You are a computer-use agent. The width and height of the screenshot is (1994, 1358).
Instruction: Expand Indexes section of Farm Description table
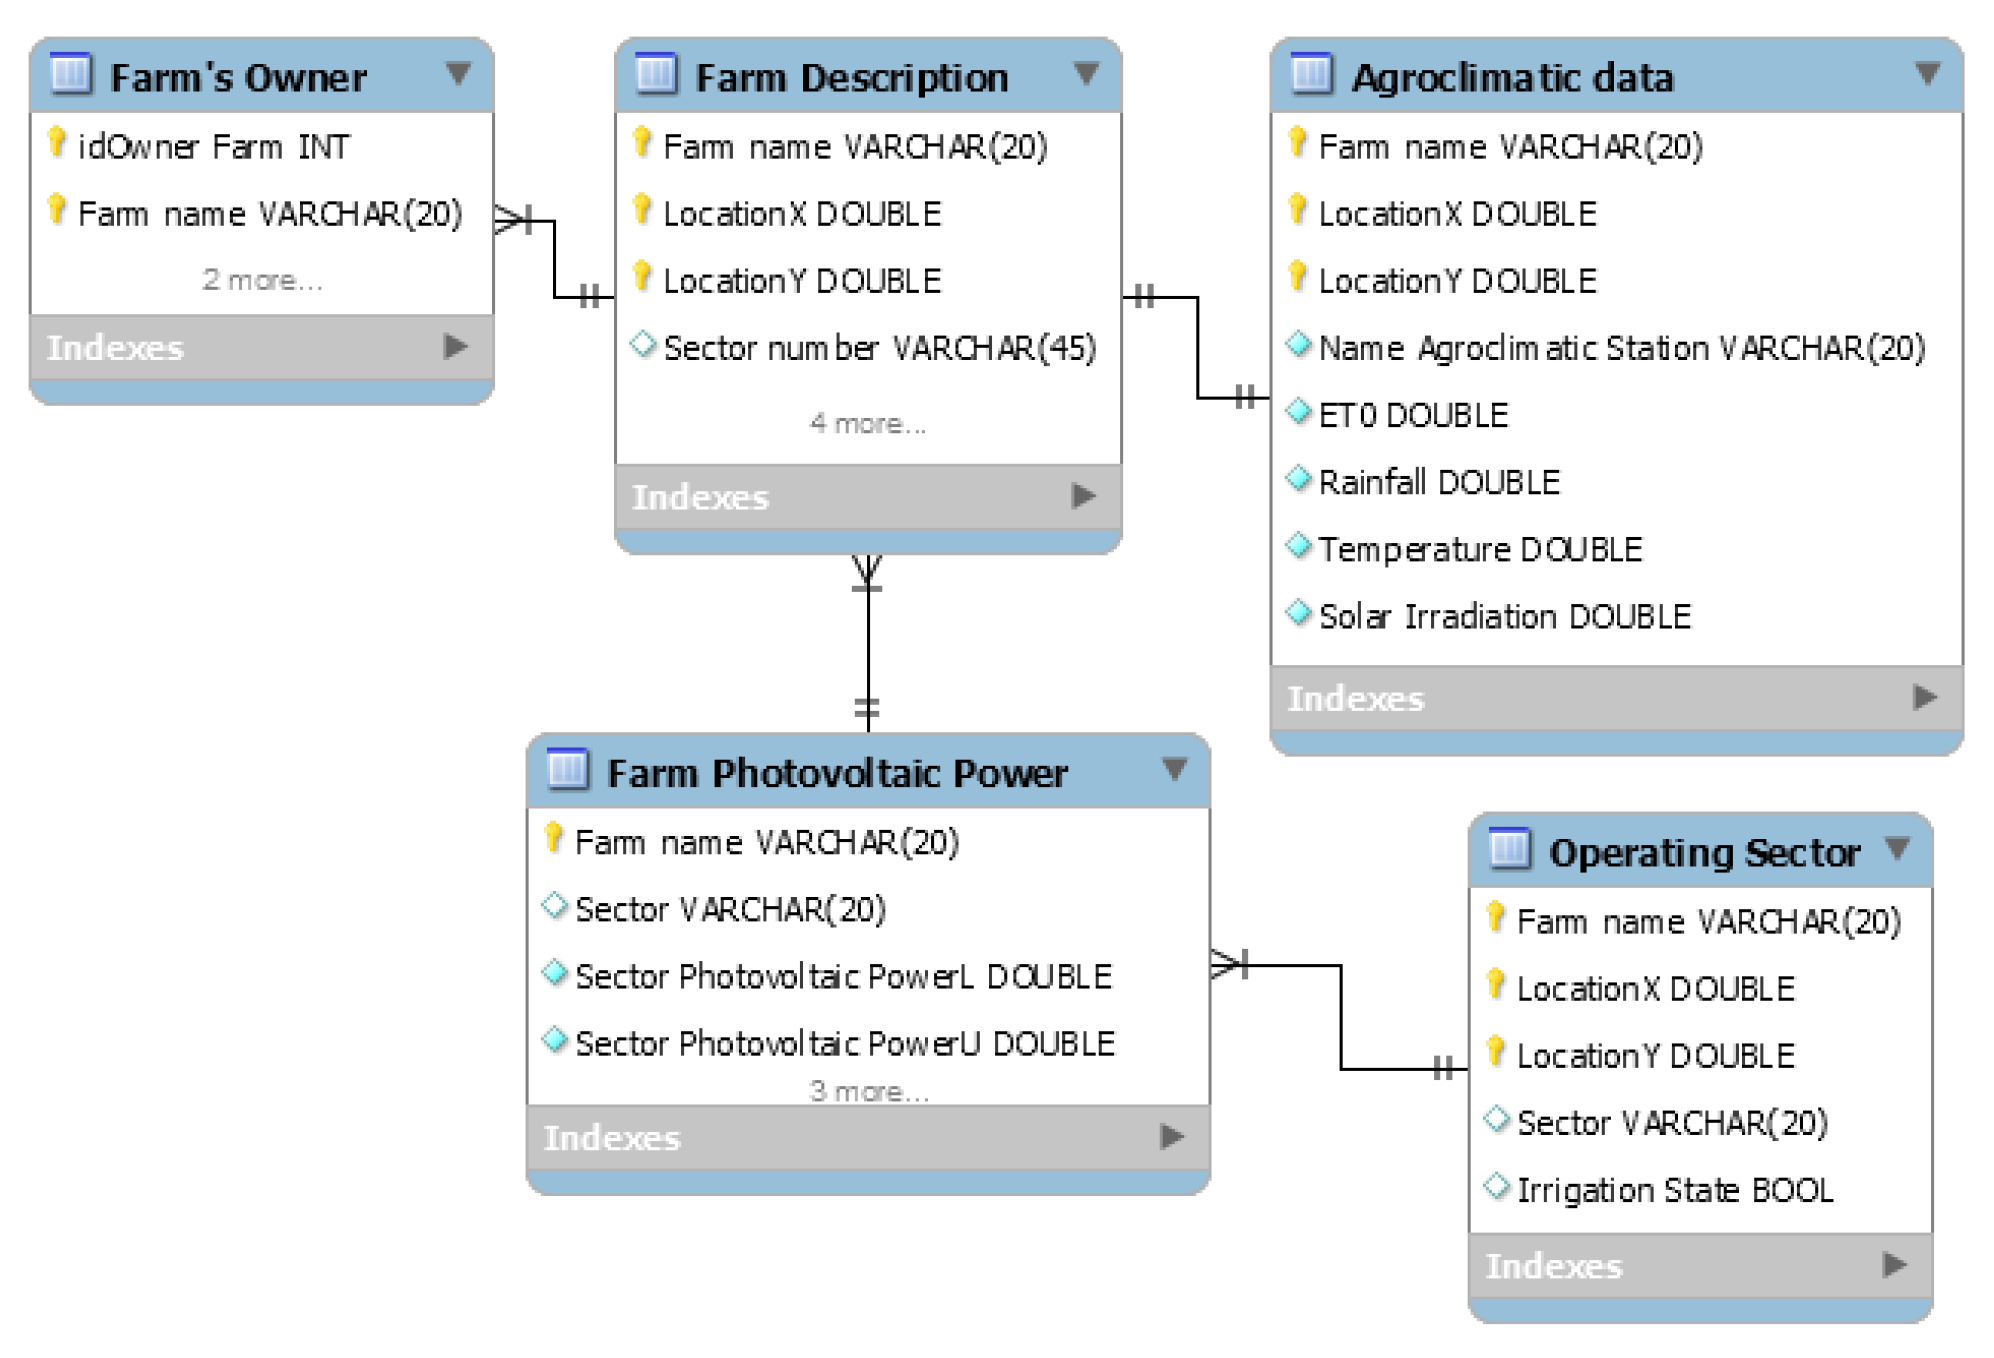click(1084, 496)
